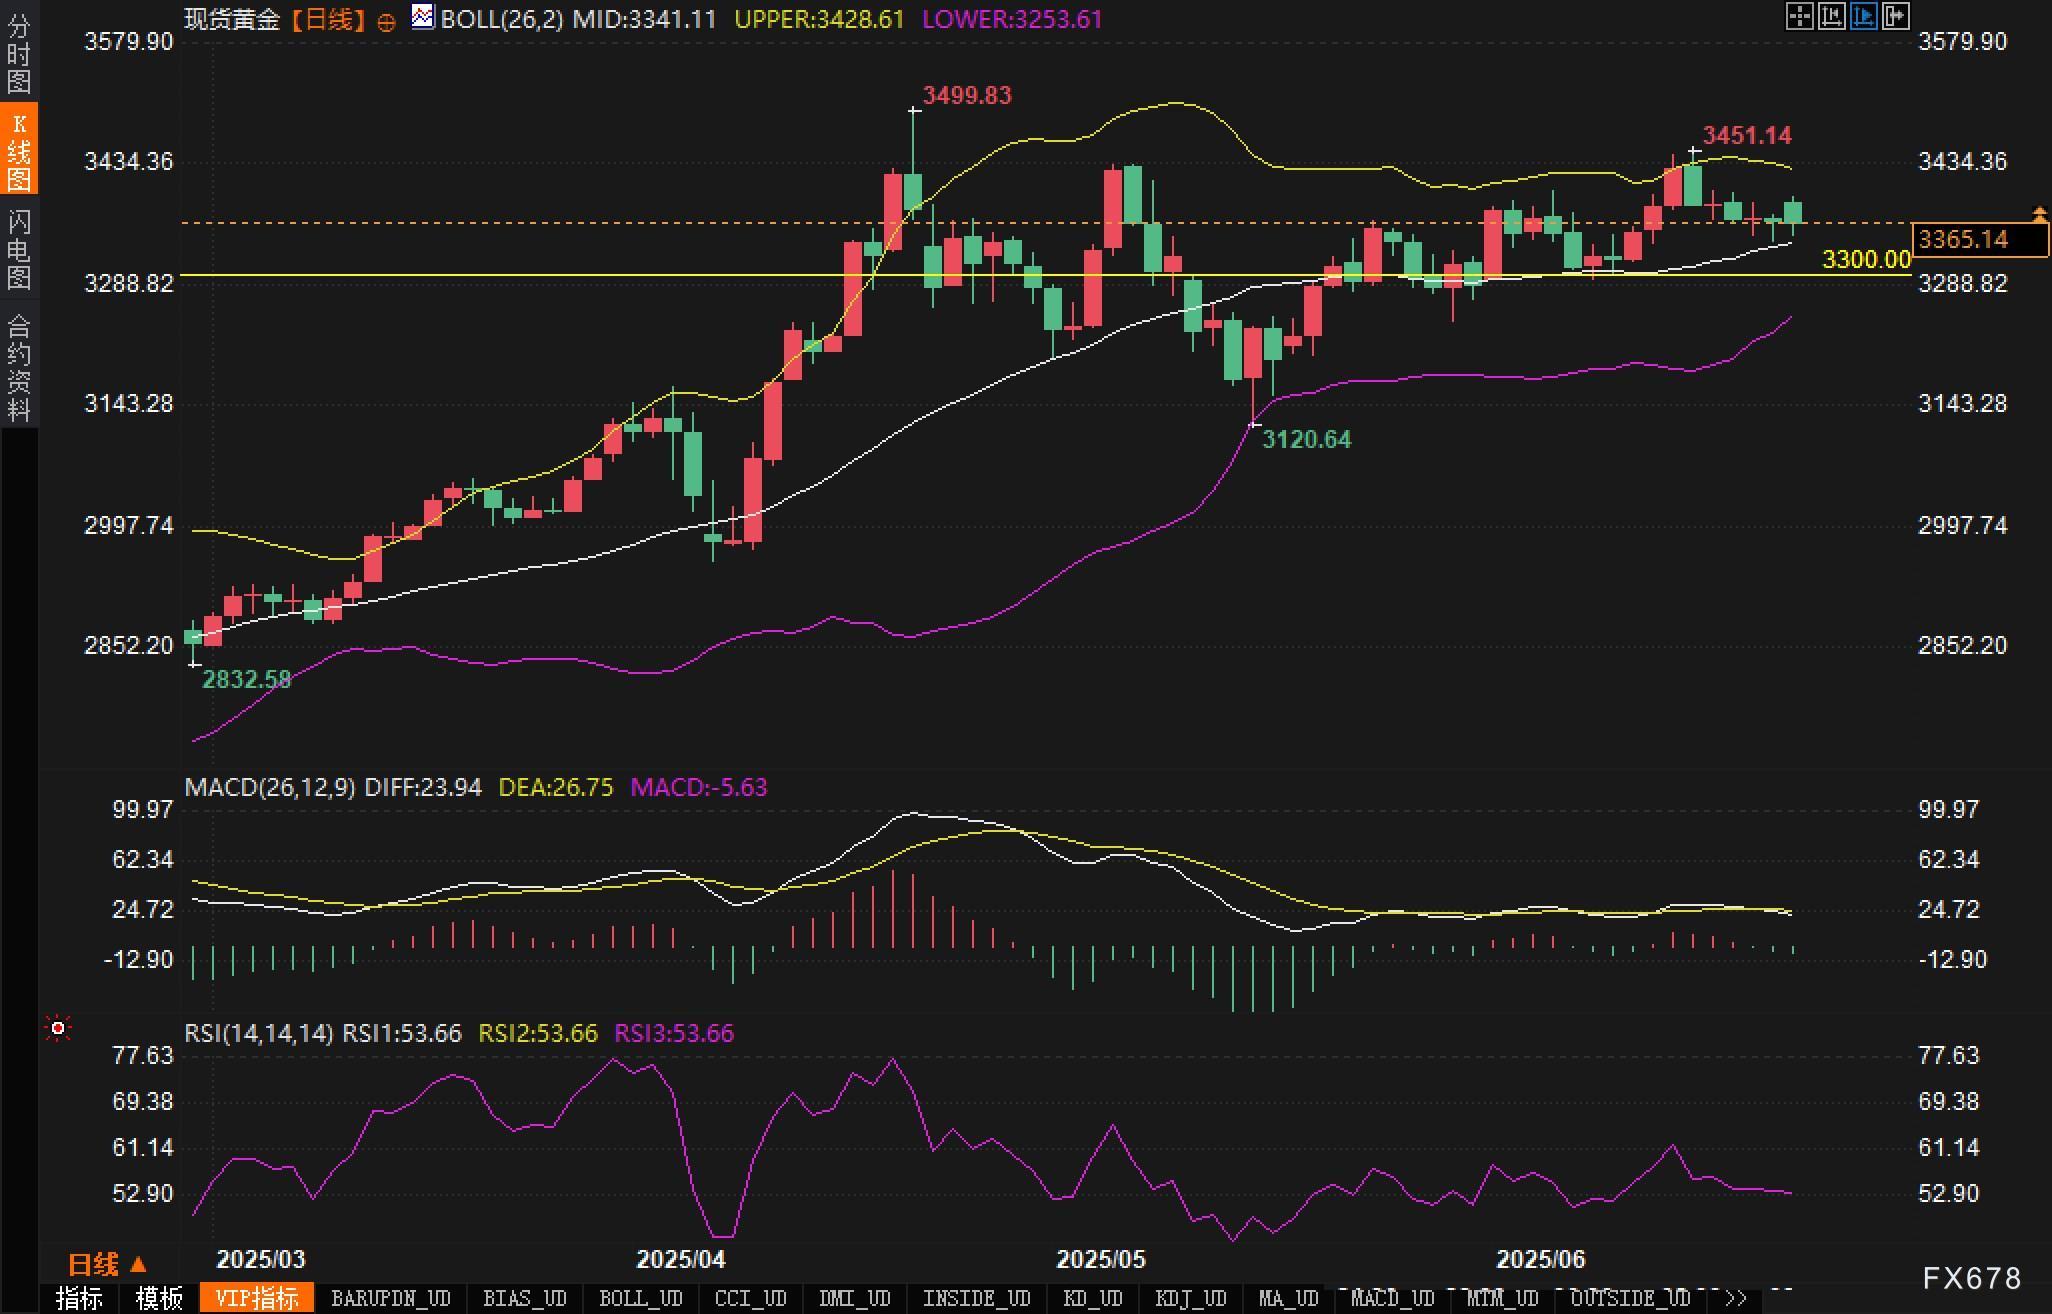The width and height of the screenshot is (2052, 1314).
Task: Click the 模板 template button
Action: (158, 1298)
